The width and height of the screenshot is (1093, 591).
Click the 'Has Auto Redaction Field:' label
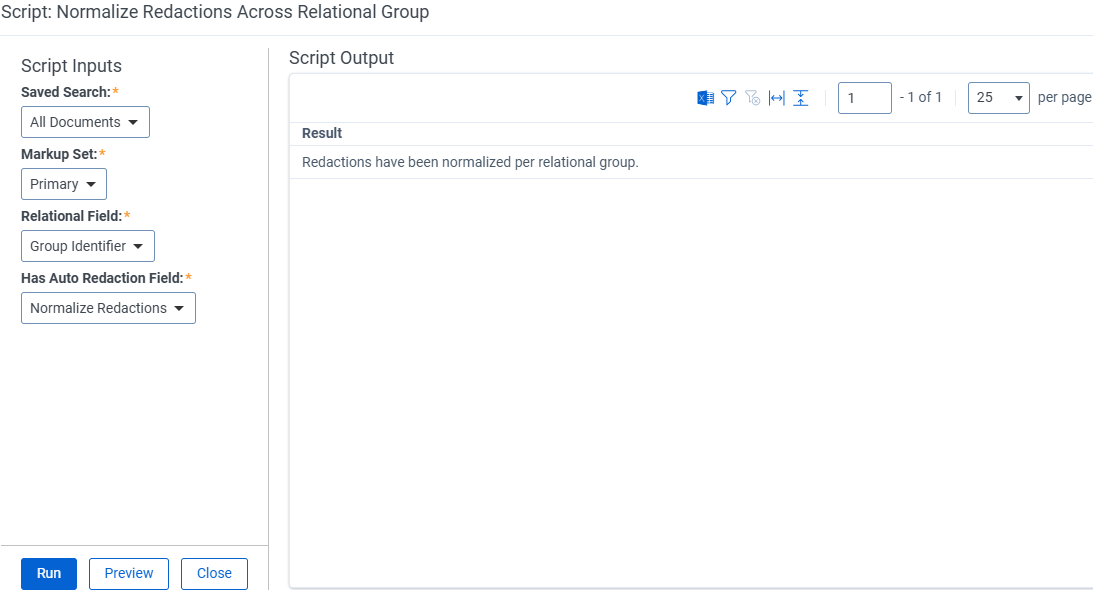point(102,278)
